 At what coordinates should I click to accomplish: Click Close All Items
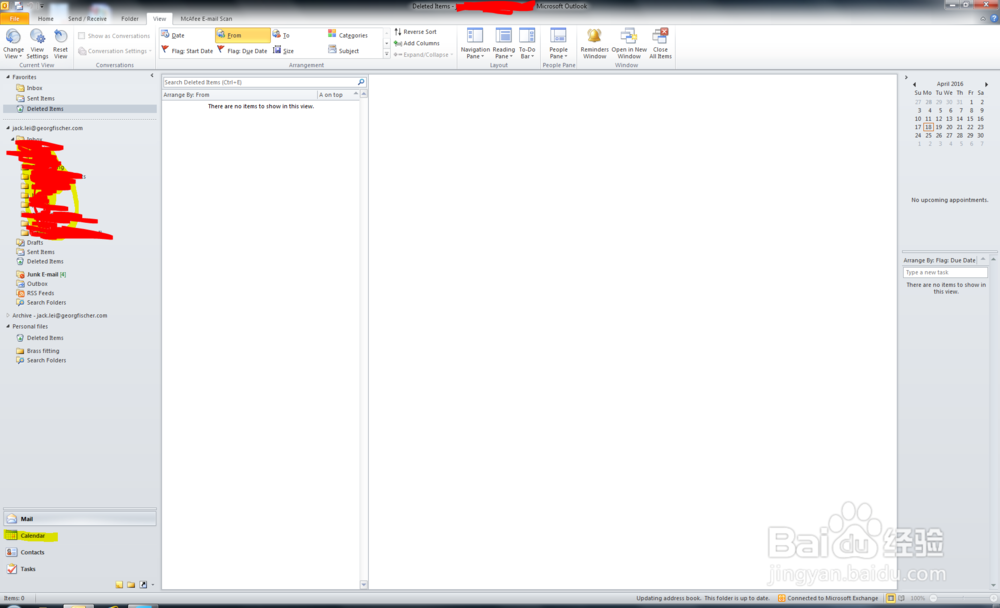click(x=660, y=44)
